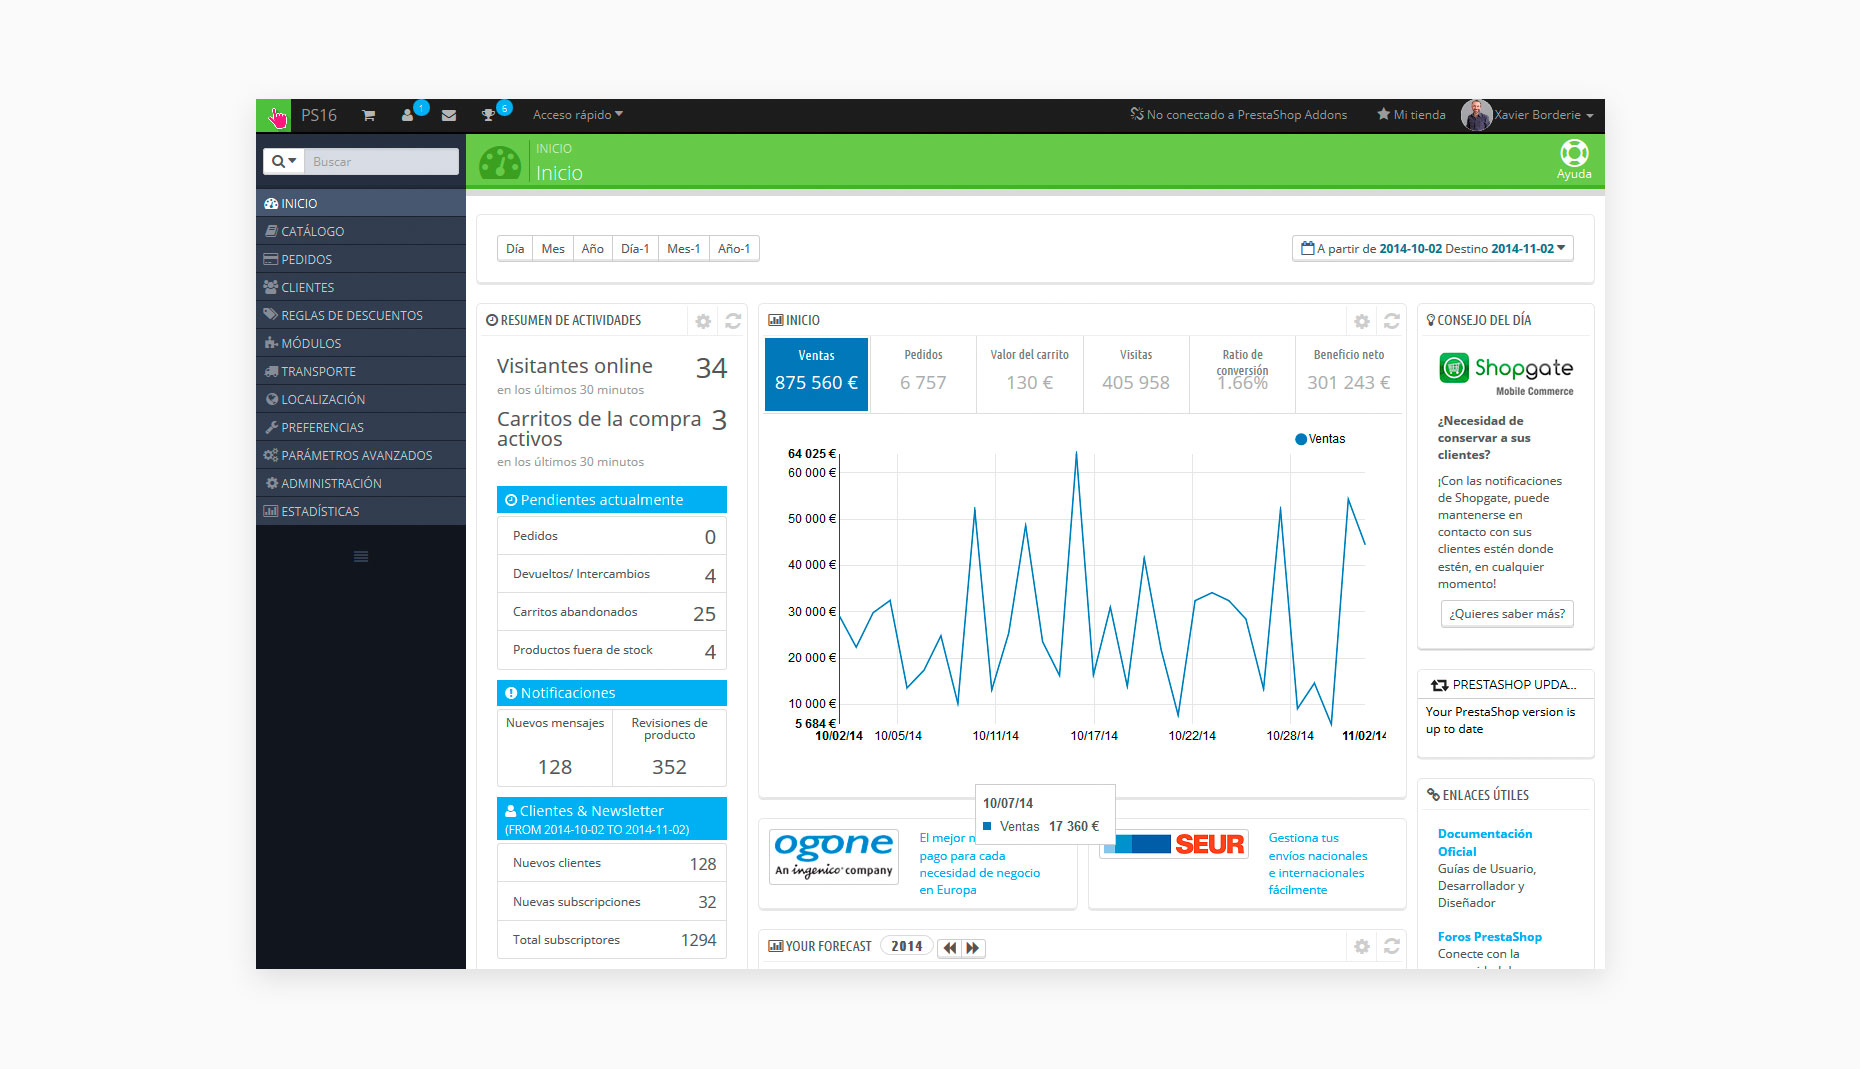Refresh the Resumen de Actividades panel
The height and width of the screenshot is (1069, 1860).
coord(733,321)
